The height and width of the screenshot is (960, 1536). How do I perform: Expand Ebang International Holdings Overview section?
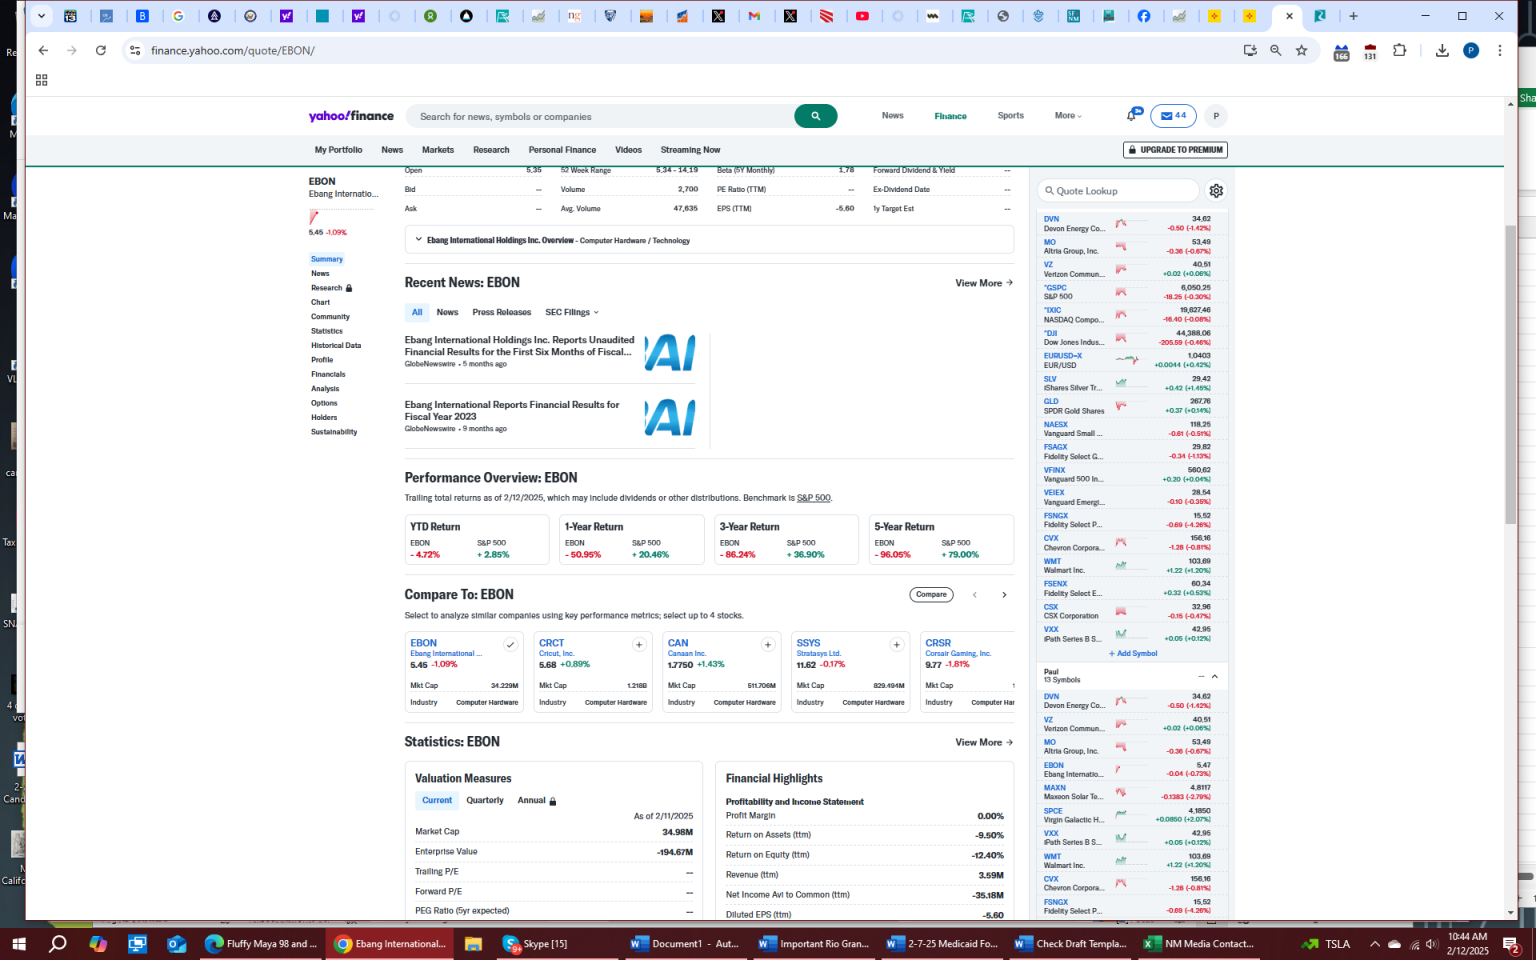click(x=419, y=240)
